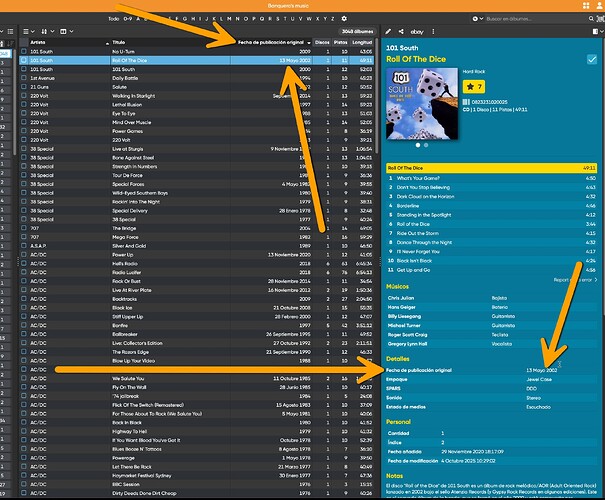The image size is (605, 500).
Task: Check the box for A.S.A.P. Silver And Gold
Action: [x=24, y=246]
